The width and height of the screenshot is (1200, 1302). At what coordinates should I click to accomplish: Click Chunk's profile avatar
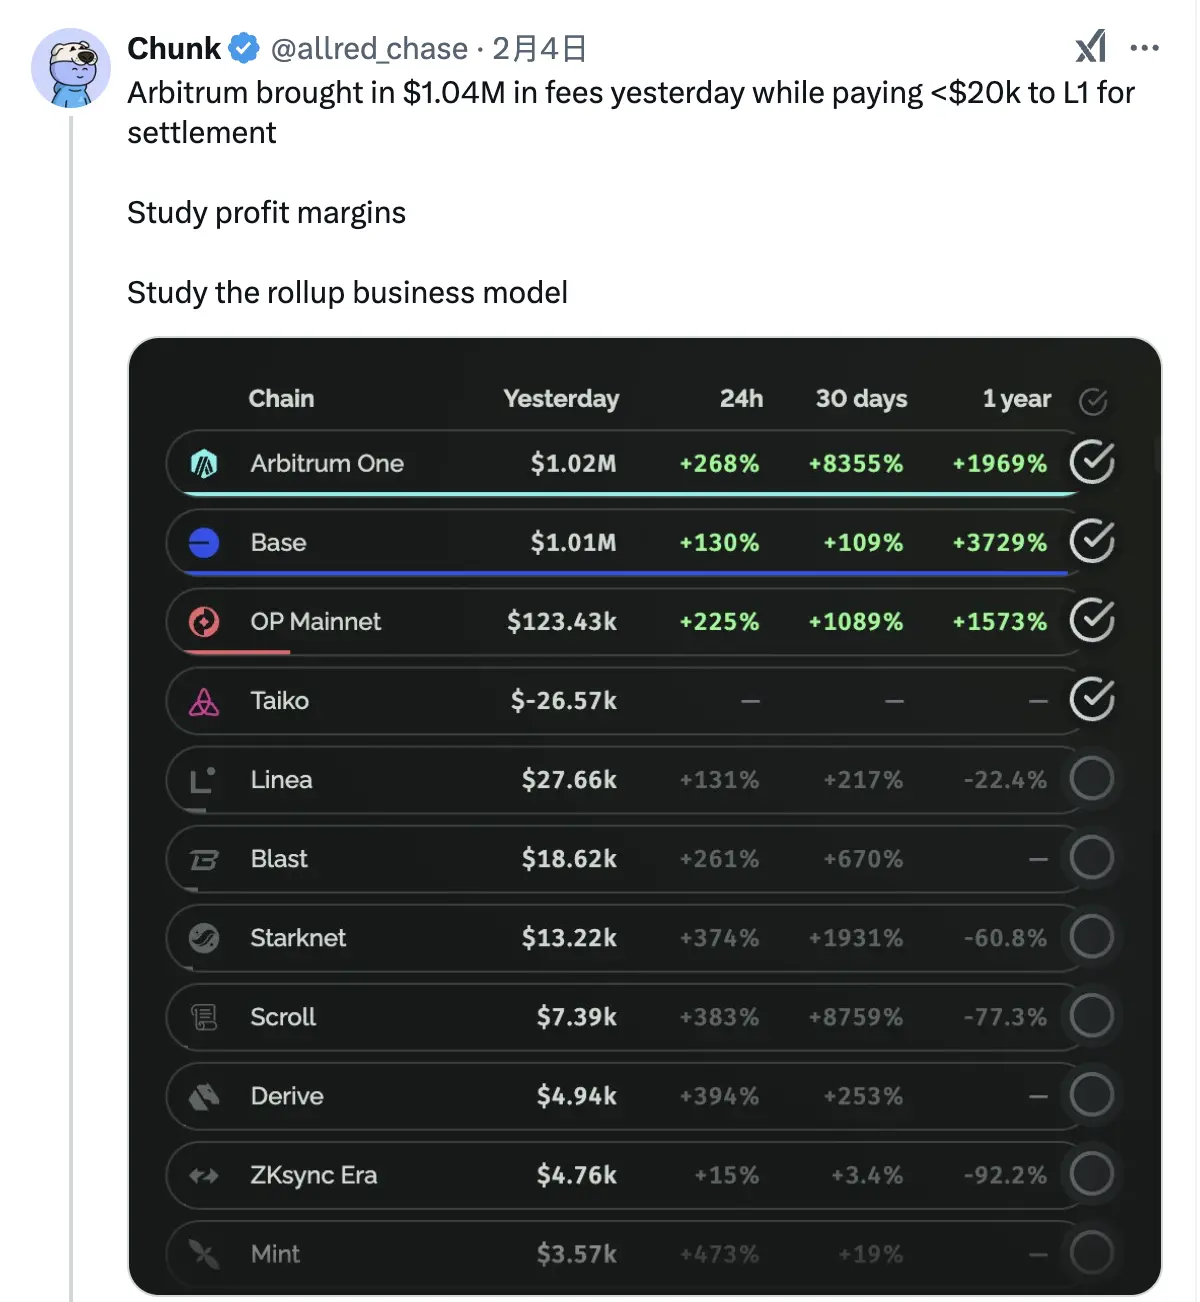(x=72, y=68)
